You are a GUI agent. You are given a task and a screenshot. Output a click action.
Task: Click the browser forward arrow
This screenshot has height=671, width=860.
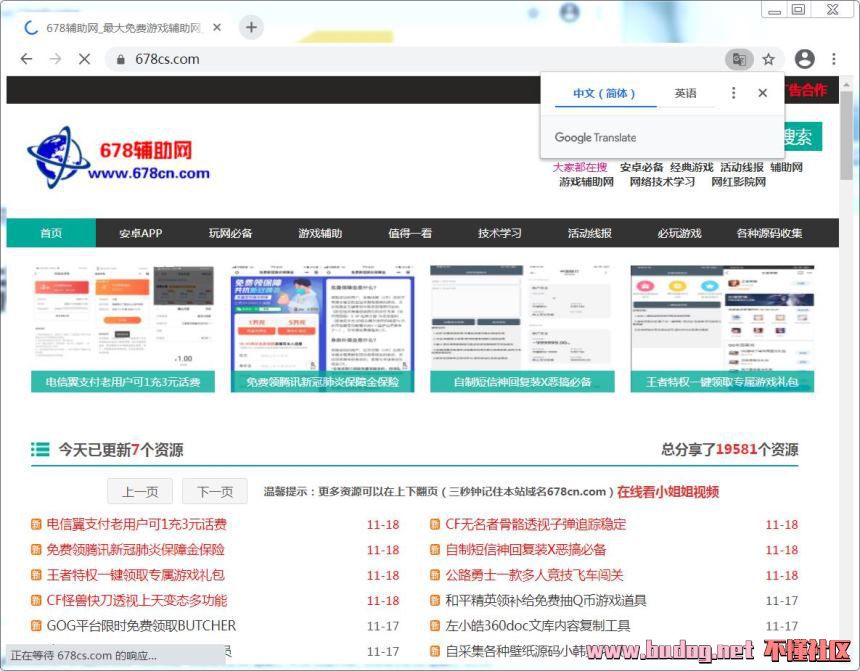[55, 59]
